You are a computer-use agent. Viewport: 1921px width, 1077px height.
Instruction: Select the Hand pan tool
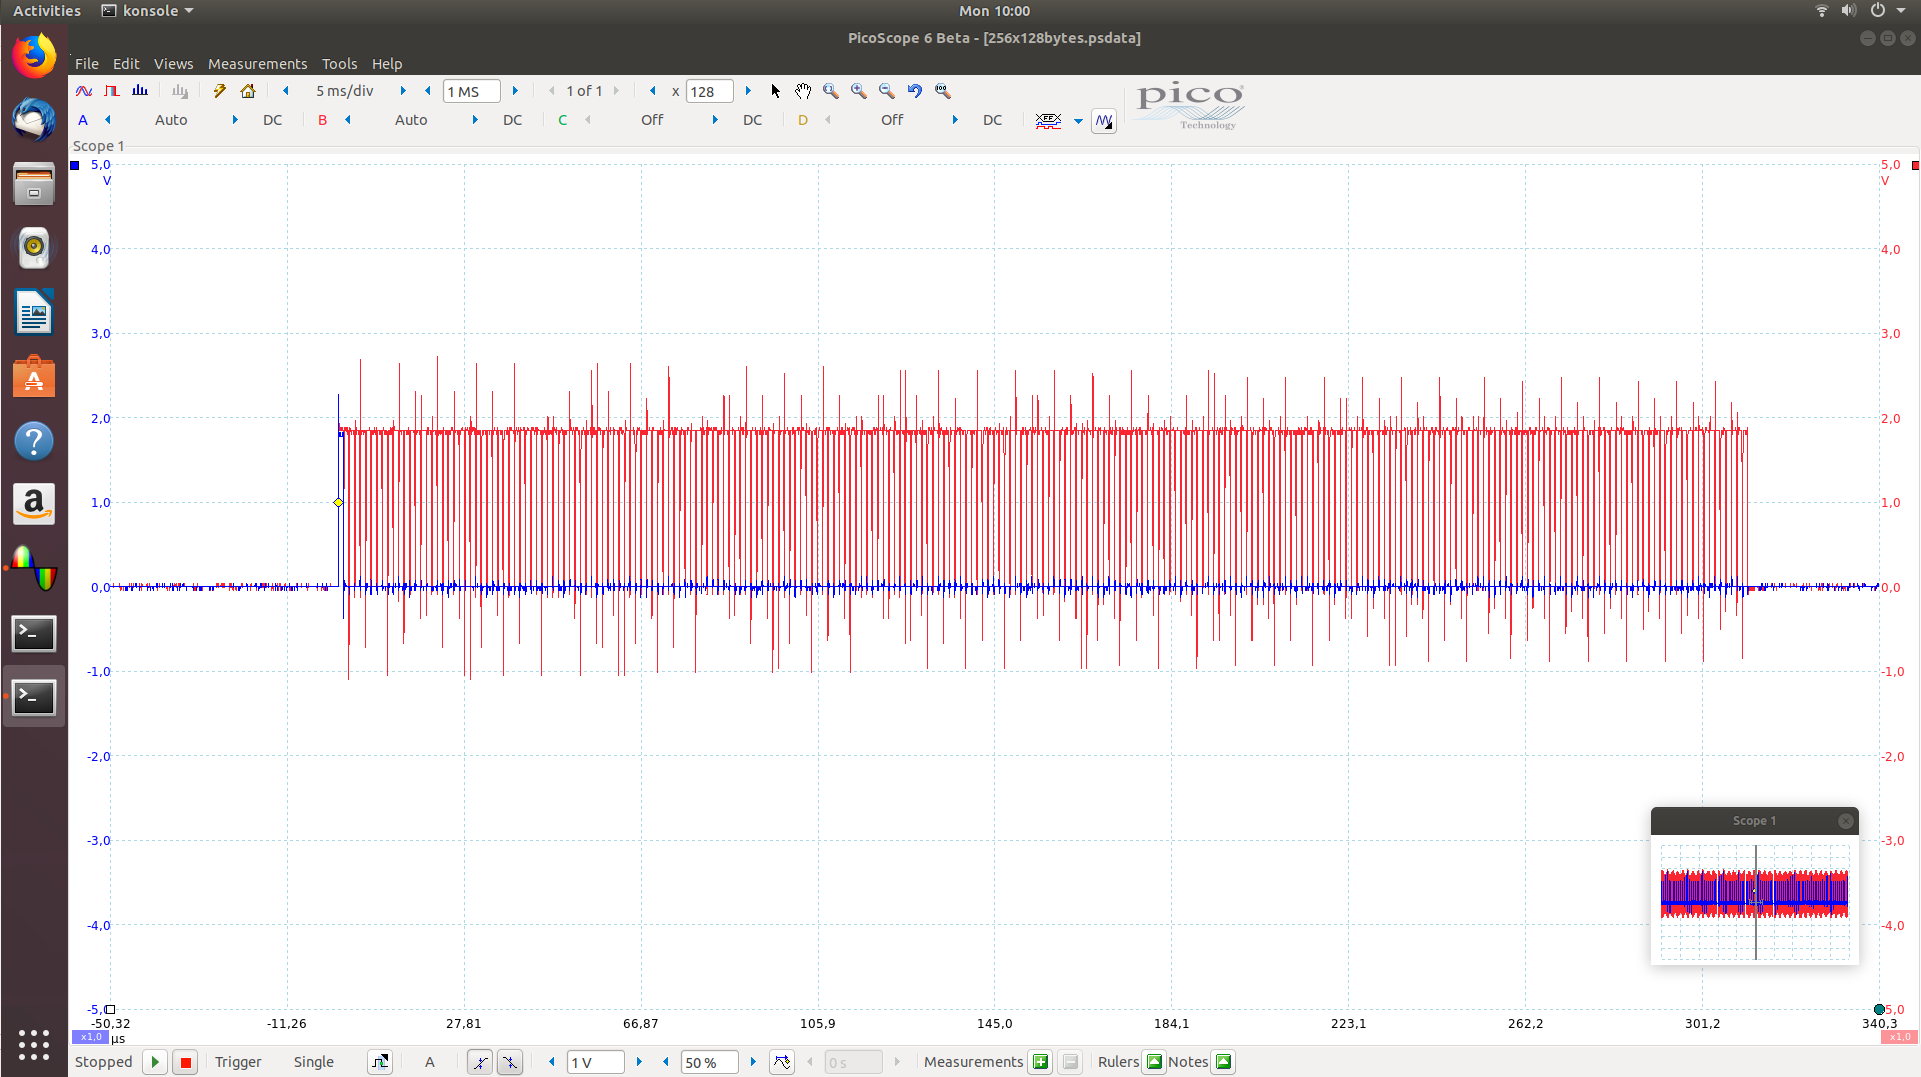coord(803,91)
